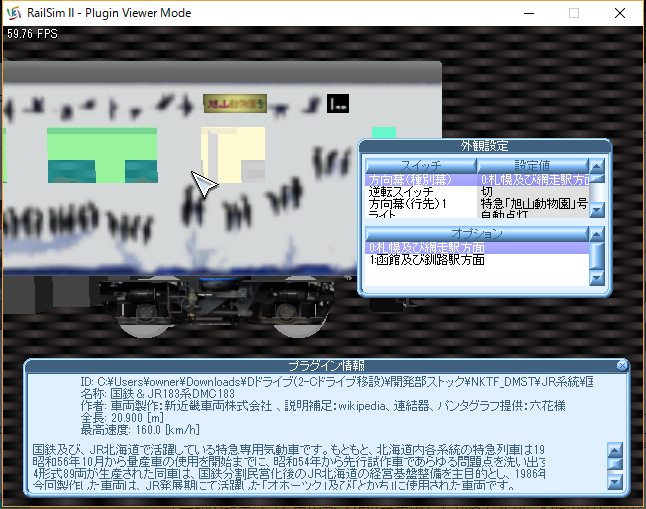Click the スイッチ column header
Viewport: 646px width, 509px height.
(x=421, y=166)
